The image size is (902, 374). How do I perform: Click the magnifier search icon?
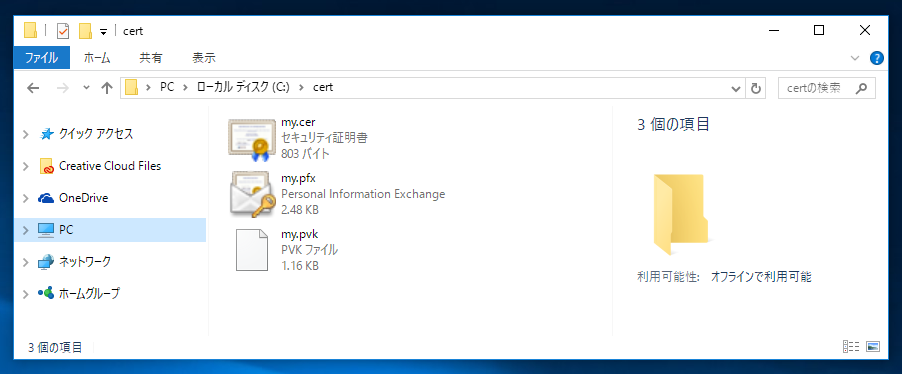click(861, 89)
